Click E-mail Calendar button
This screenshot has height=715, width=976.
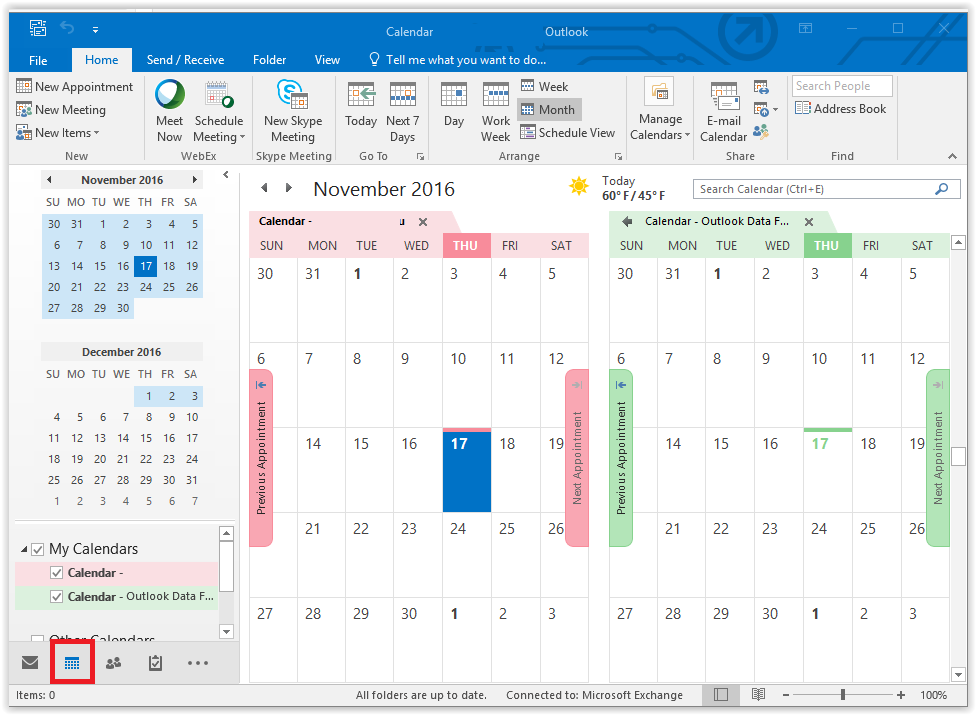[723, 111]
